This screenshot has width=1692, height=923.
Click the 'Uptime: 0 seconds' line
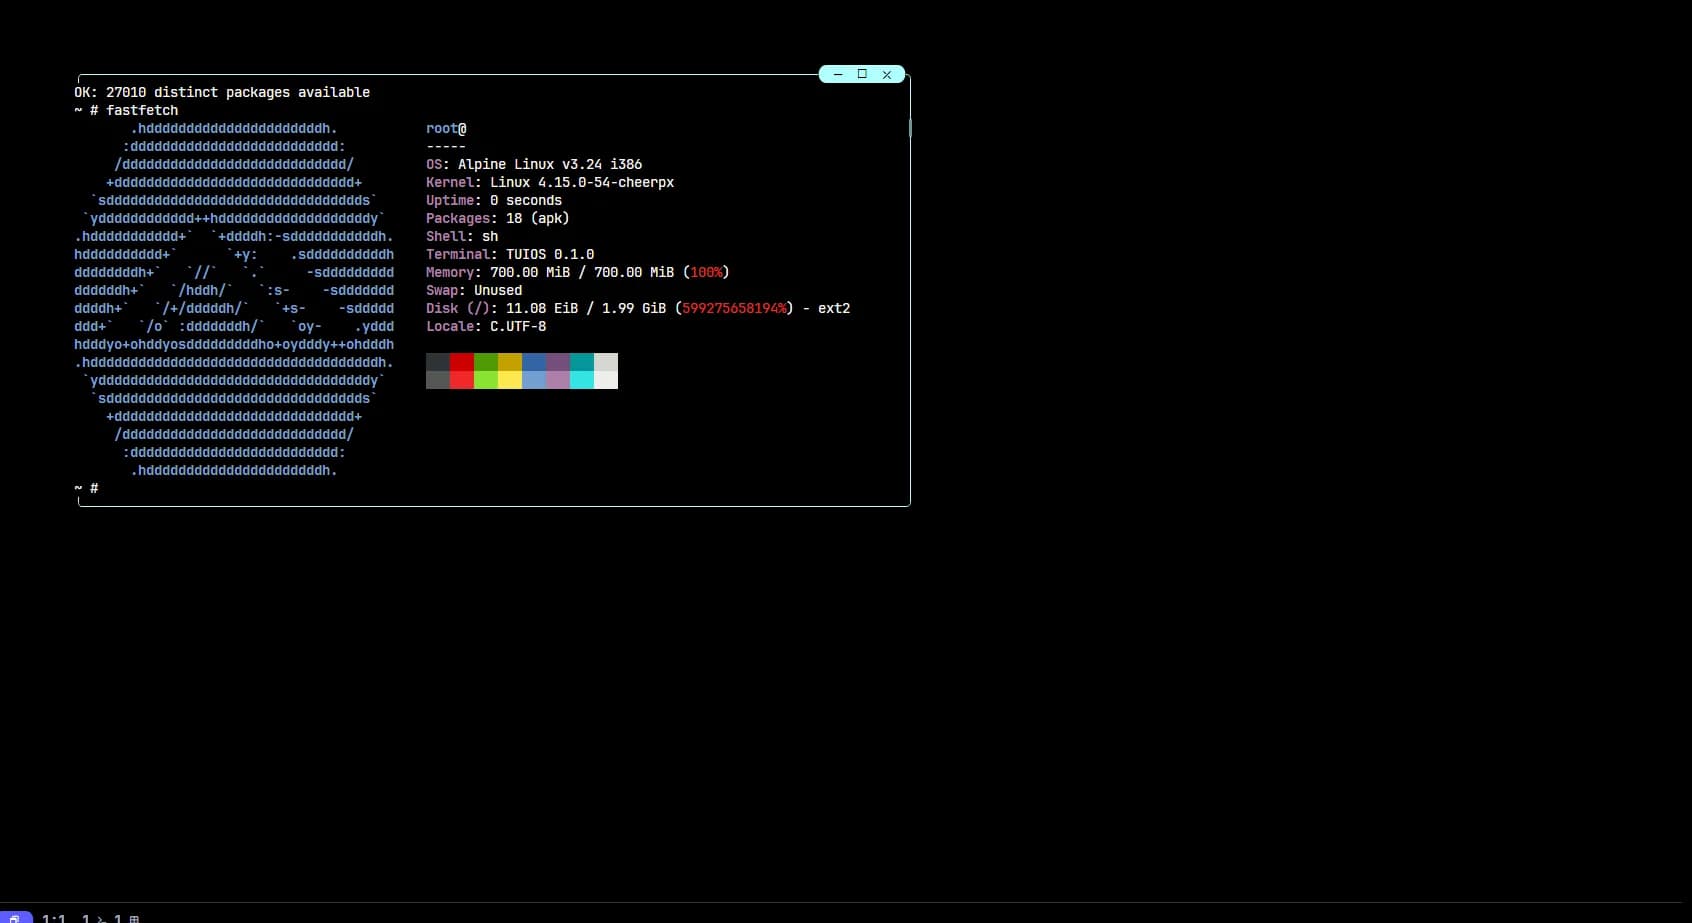pos(494,200)
